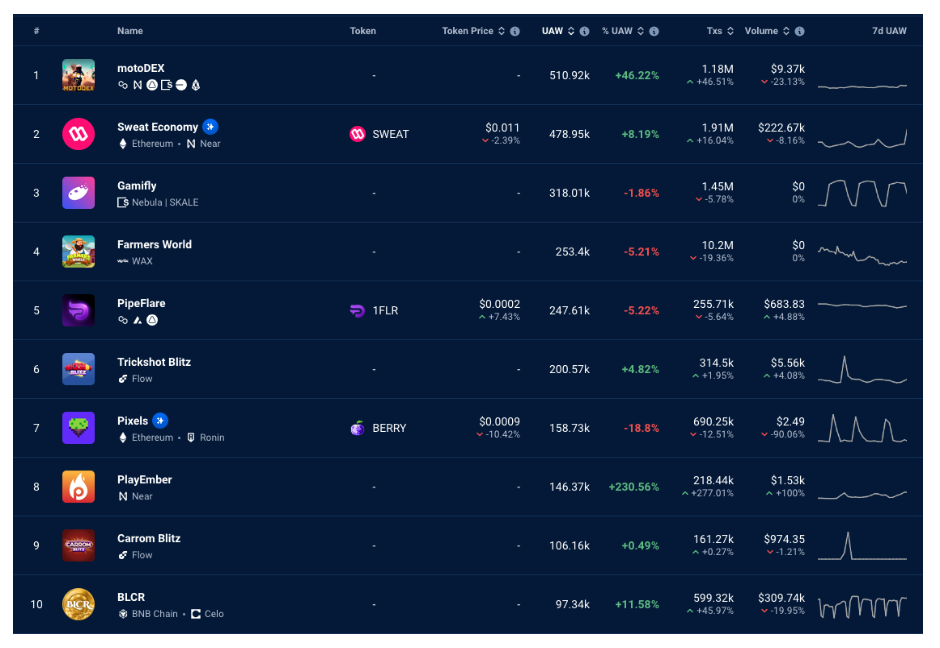Click the BERRY token icon
Viewport: 940px width, 648px height.
pos(357,428)
